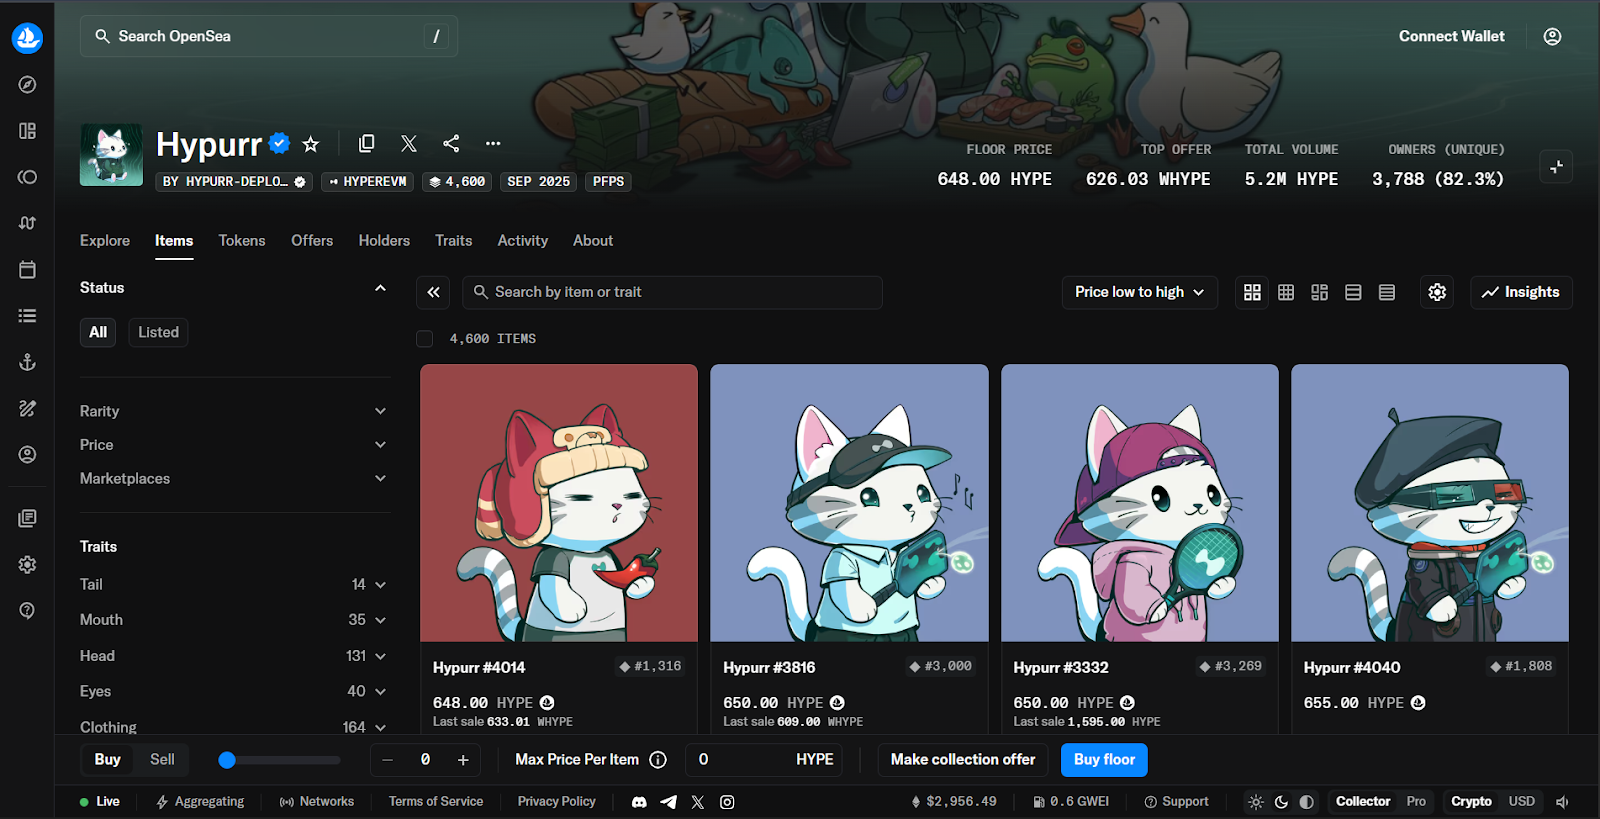This screenshot has height=819, width=1600.
Task: Collapse the filter sidebar with double-chevron icon
Action: click(x=433, y=292)
